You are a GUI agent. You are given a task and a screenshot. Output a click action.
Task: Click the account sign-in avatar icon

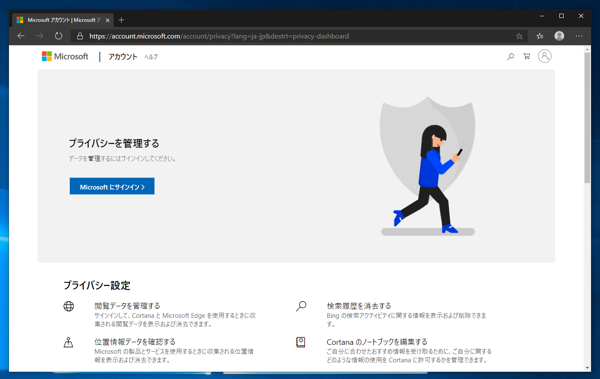coord(545,56)
